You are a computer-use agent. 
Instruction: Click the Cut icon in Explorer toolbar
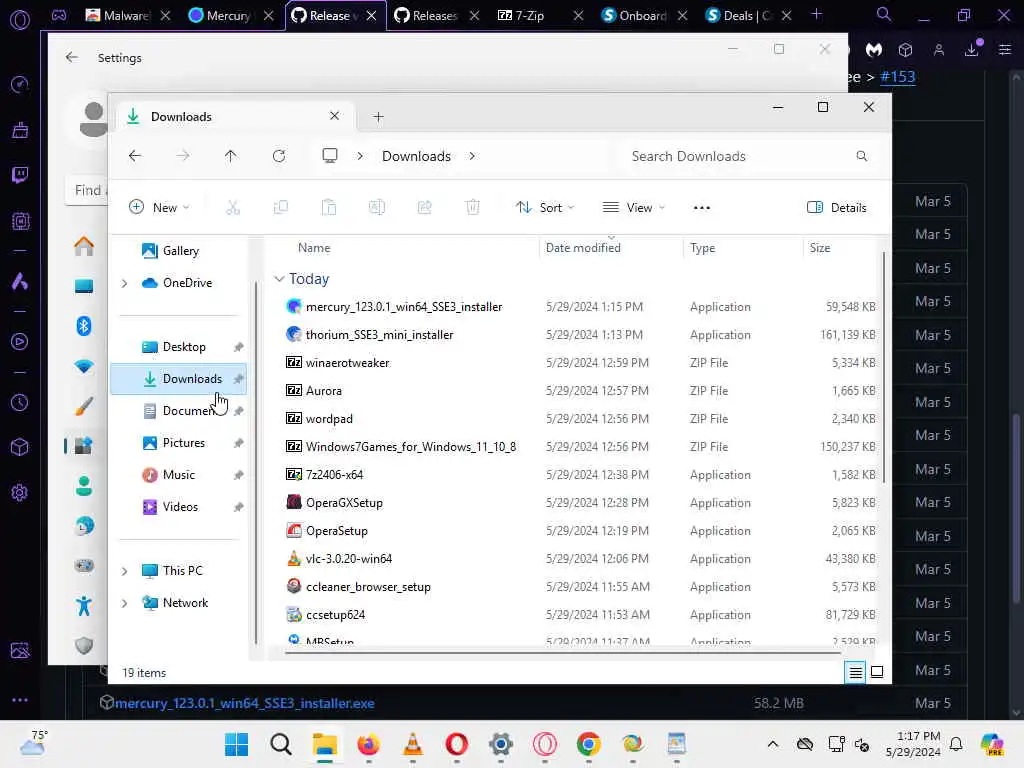[232, 208]
